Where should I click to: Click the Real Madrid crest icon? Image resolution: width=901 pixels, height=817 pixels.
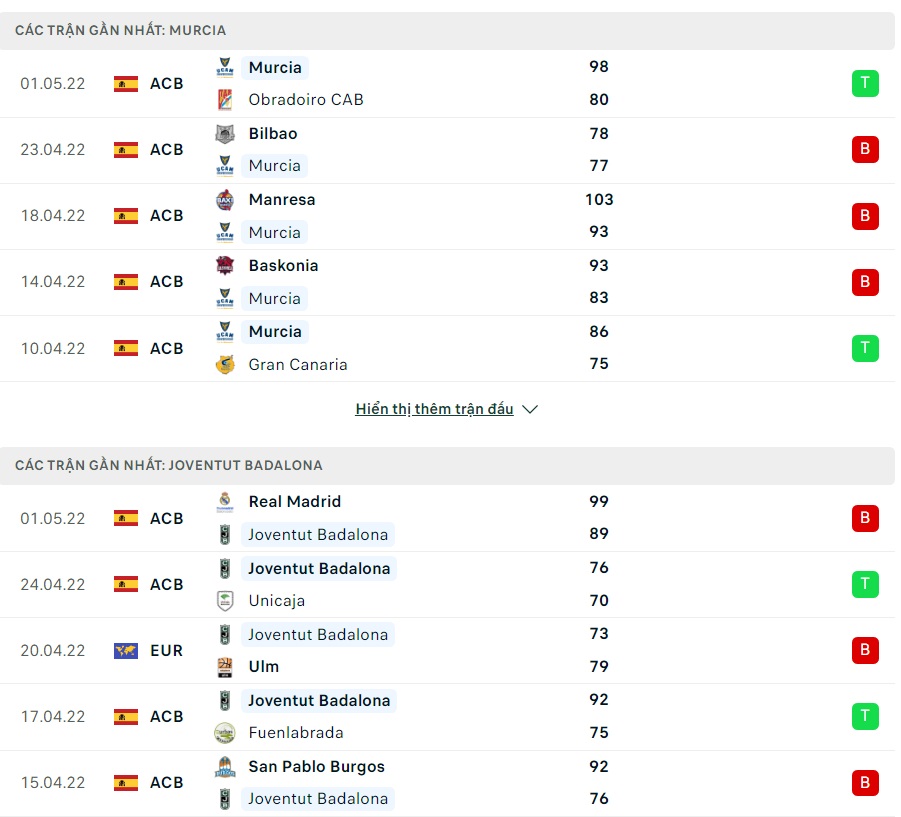click(225, 502)
